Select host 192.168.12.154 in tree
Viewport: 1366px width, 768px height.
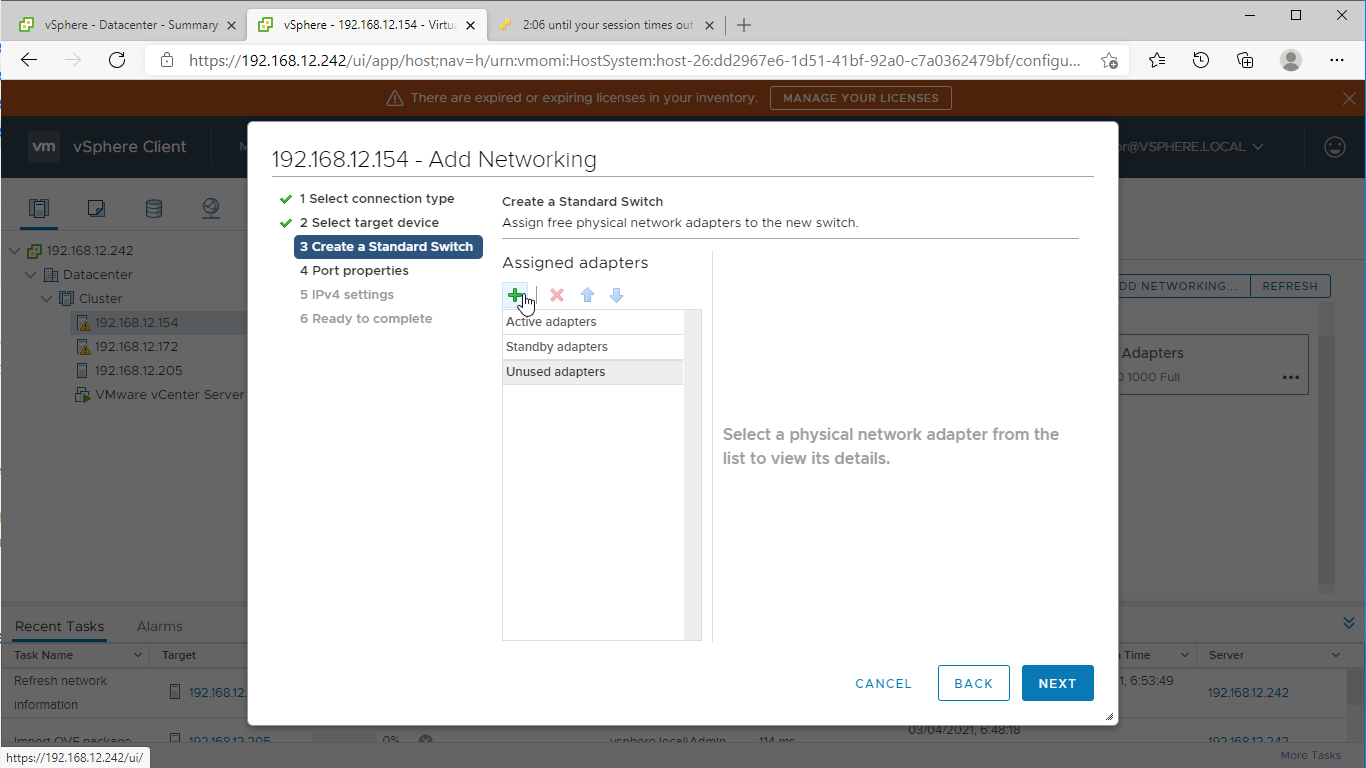pos(136,323)
